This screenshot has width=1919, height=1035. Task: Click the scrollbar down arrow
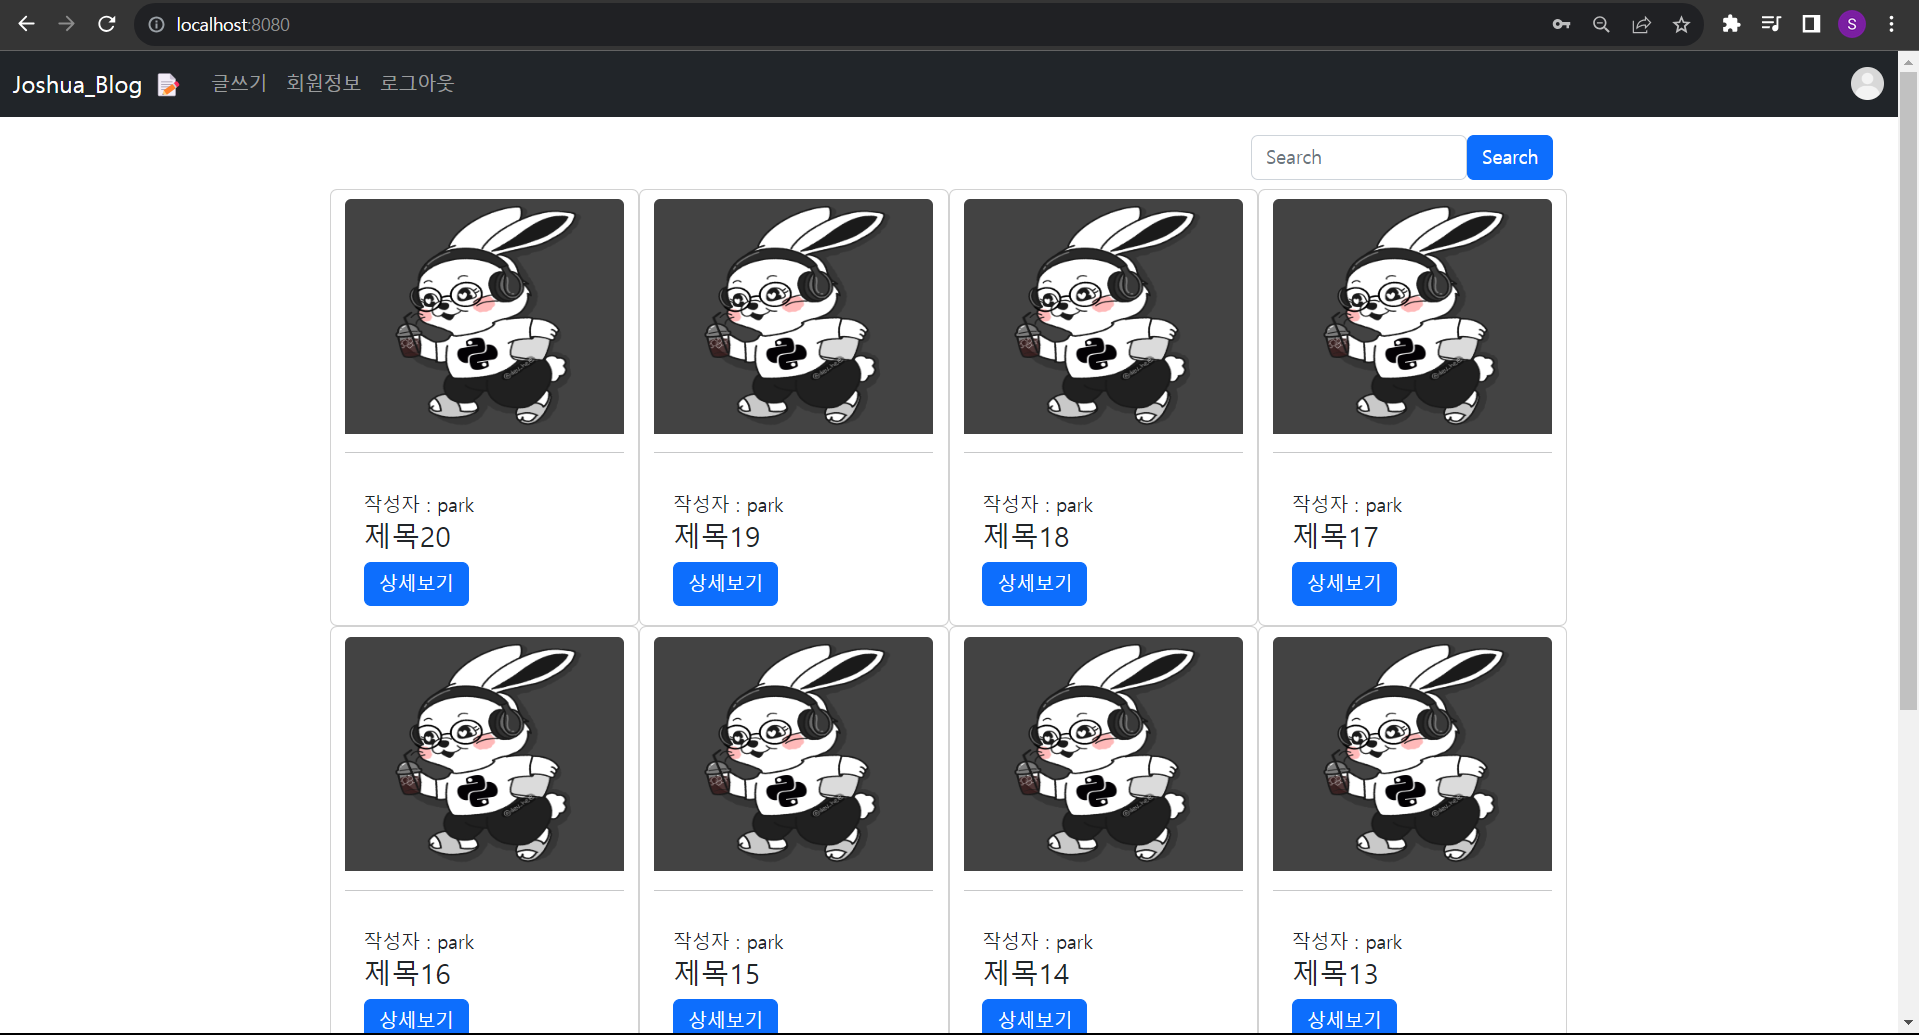(1908, 1022)
